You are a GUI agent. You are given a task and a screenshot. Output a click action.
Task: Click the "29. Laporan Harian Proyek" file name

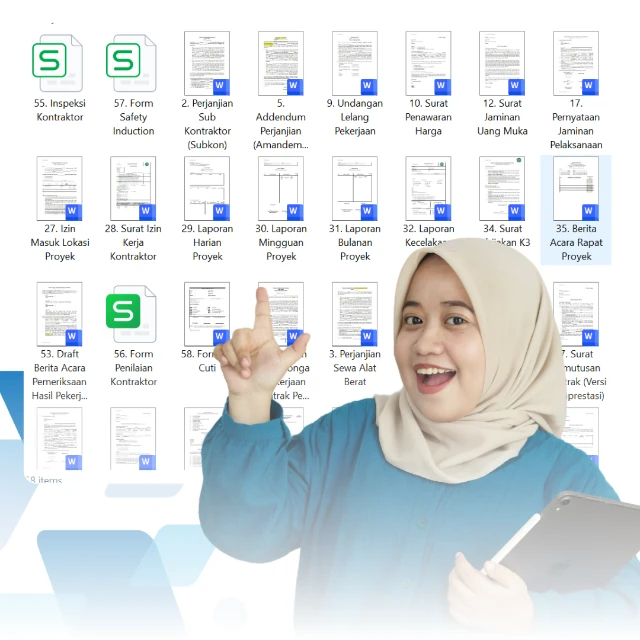point(207,242)
